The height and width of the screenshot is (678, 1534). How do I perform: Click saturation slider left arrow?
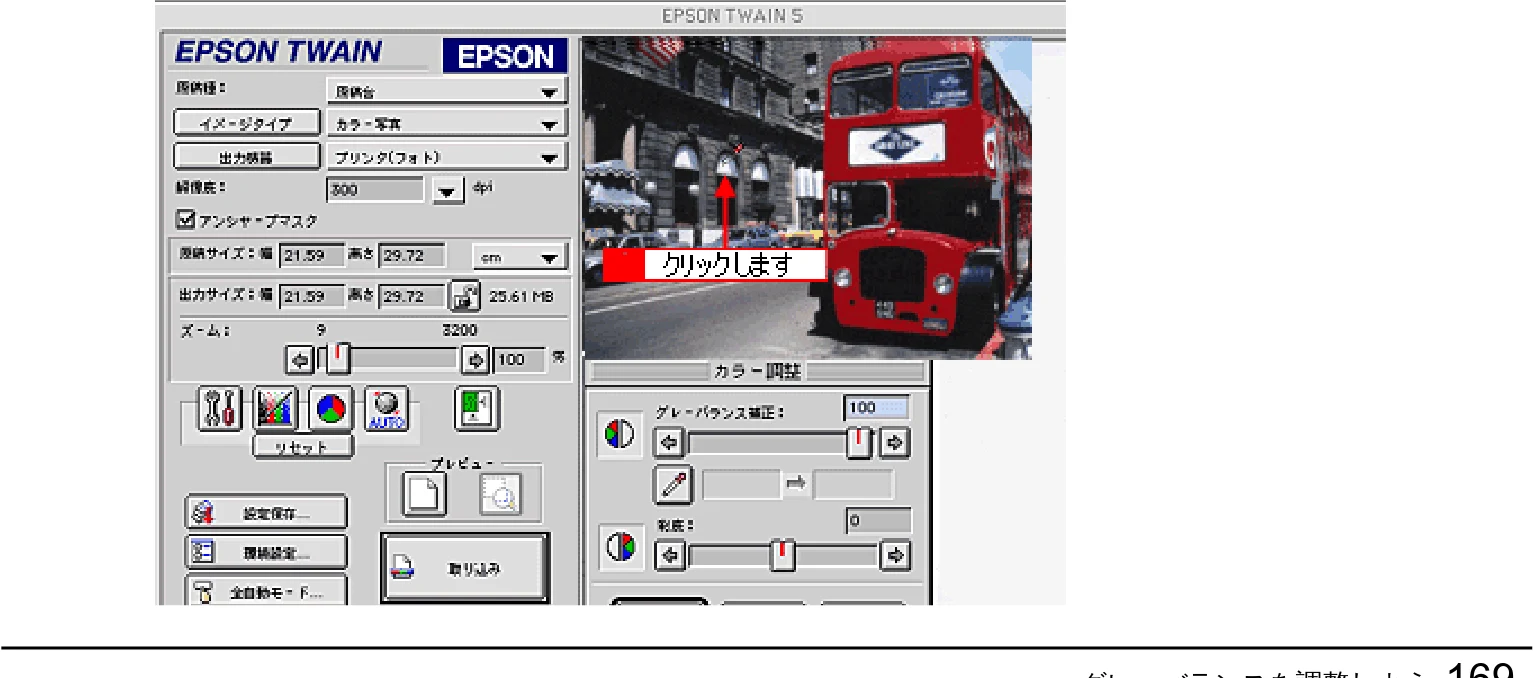click(x=668, y=555)
